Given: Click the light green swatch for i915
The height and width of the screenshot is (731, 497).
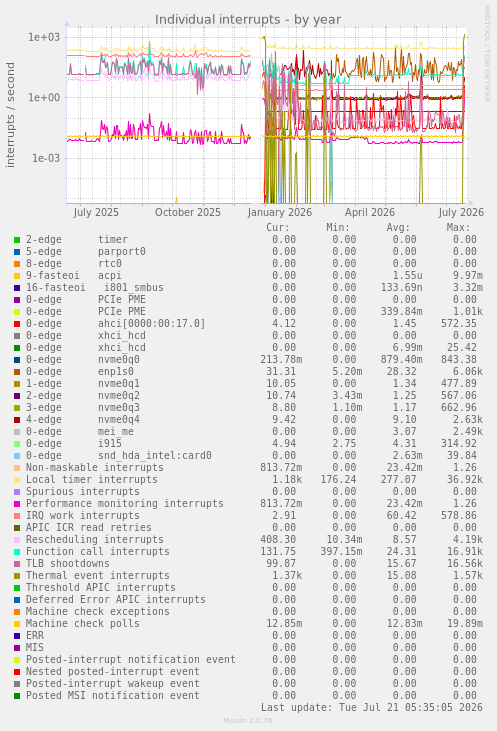Looking at the screenshot, I should click(x=17, y=444).
